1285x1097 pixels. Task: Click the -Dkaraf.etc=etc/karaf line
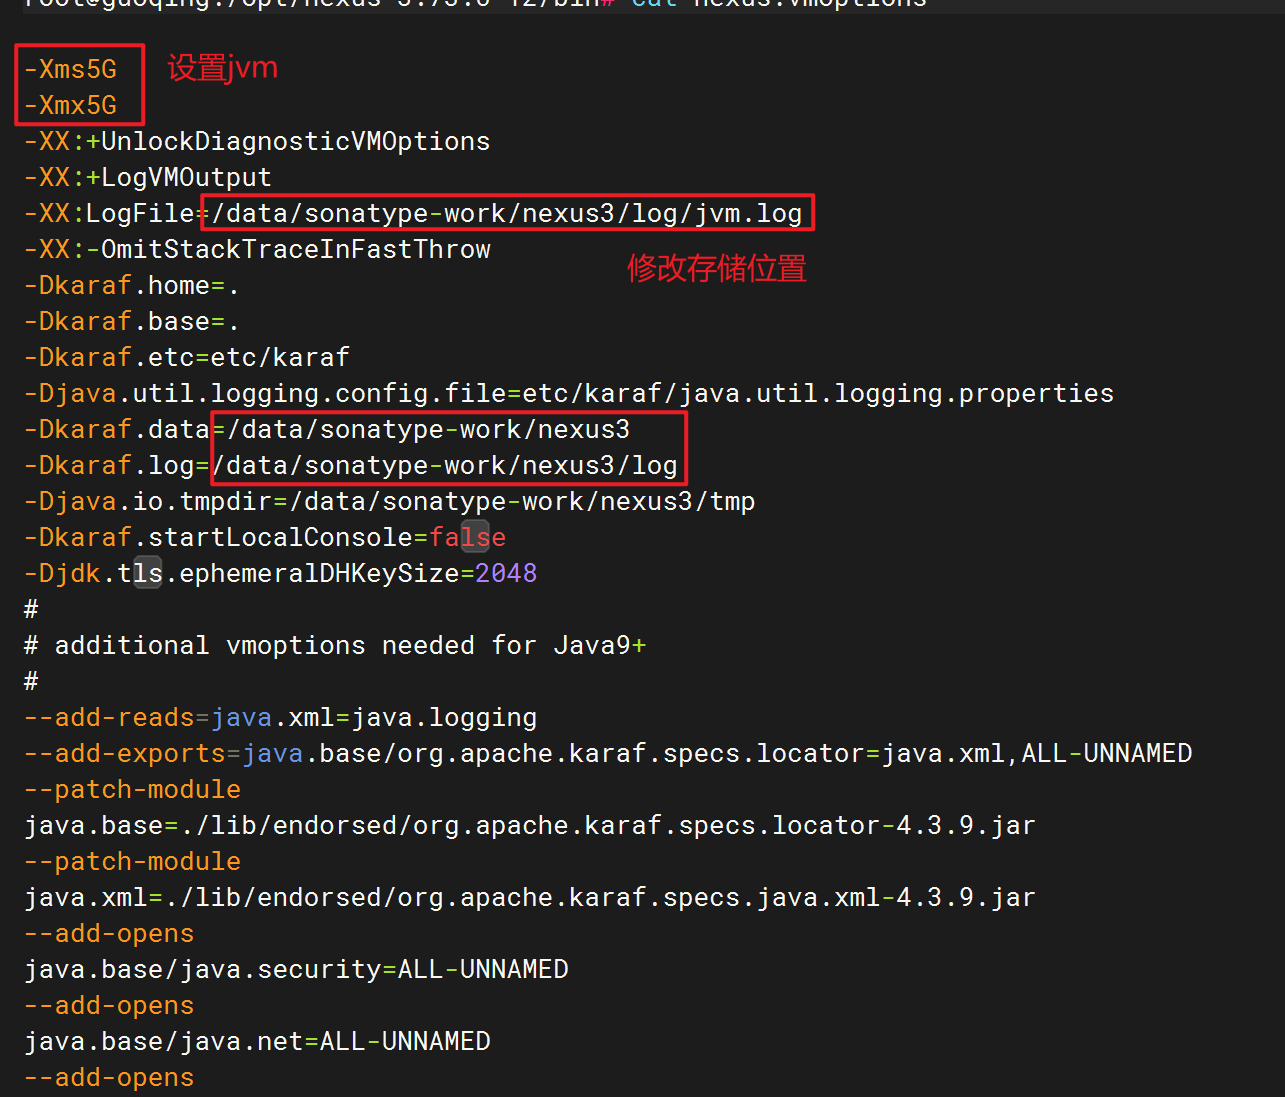click(x=187, y=357)
